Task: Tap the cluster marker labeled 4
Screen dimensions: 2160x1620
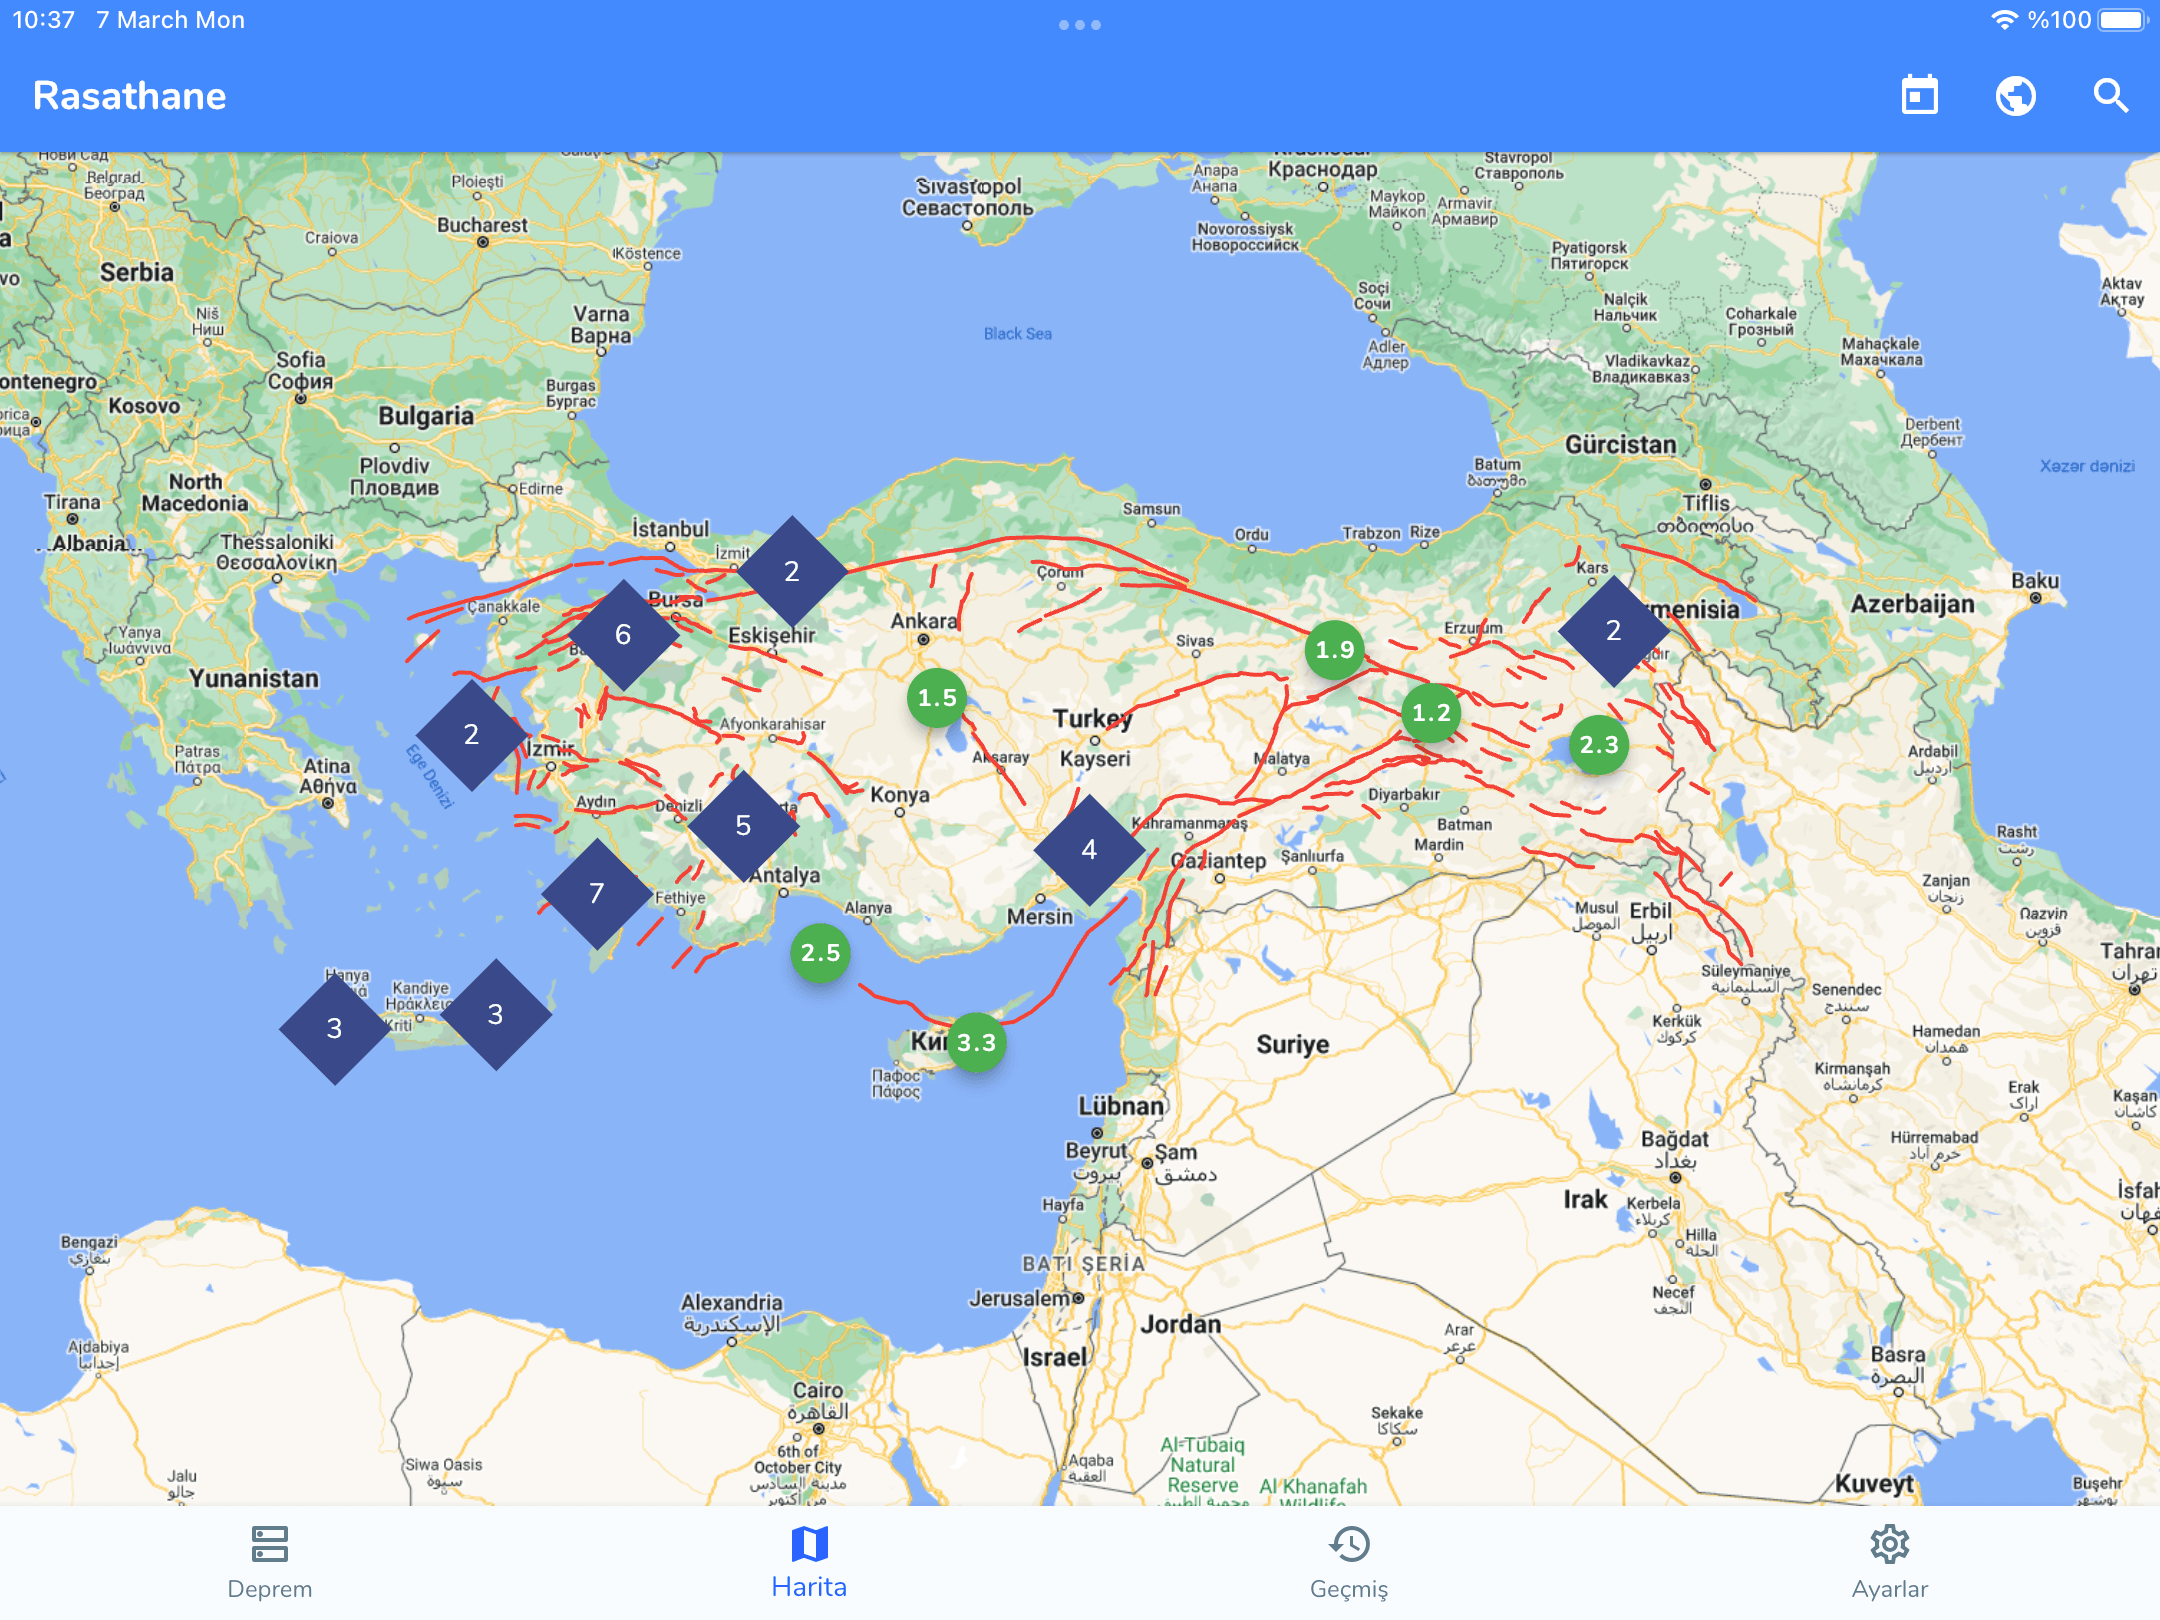Action: (1089, 850)
